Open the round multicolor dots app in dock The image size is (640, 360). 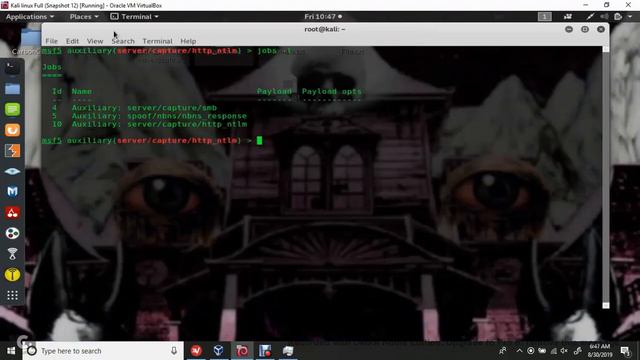tap(12, 233)
